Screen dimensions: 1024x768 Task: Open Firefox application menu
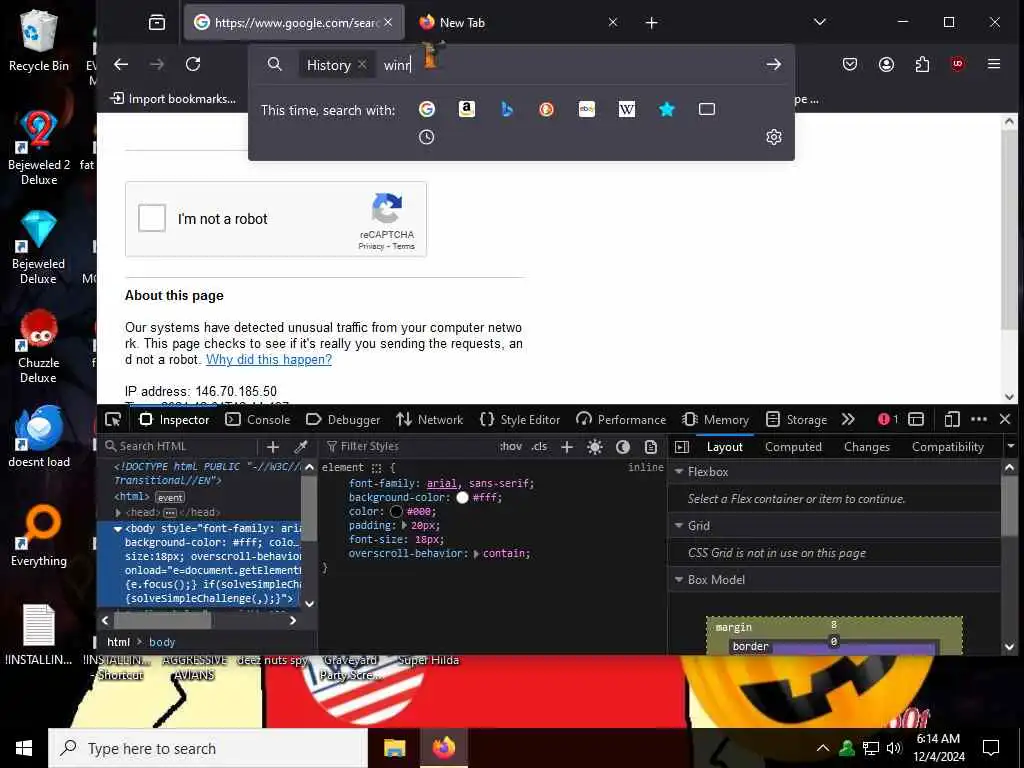[x=994, y=64]
